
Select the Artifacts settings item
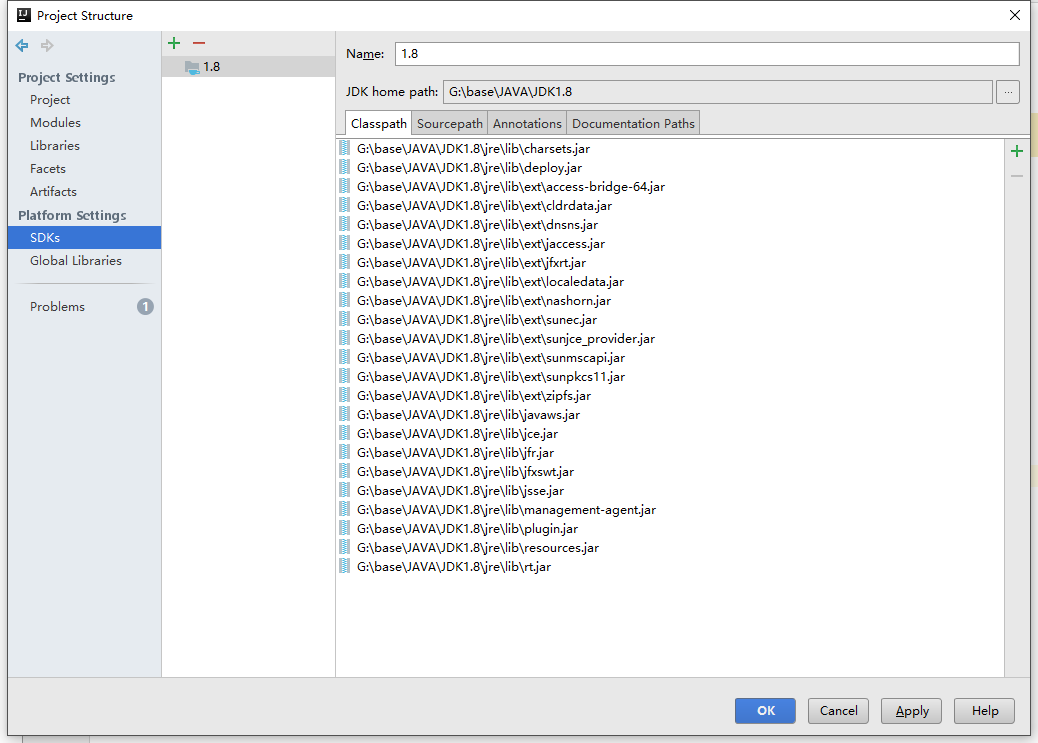point(53,192)
